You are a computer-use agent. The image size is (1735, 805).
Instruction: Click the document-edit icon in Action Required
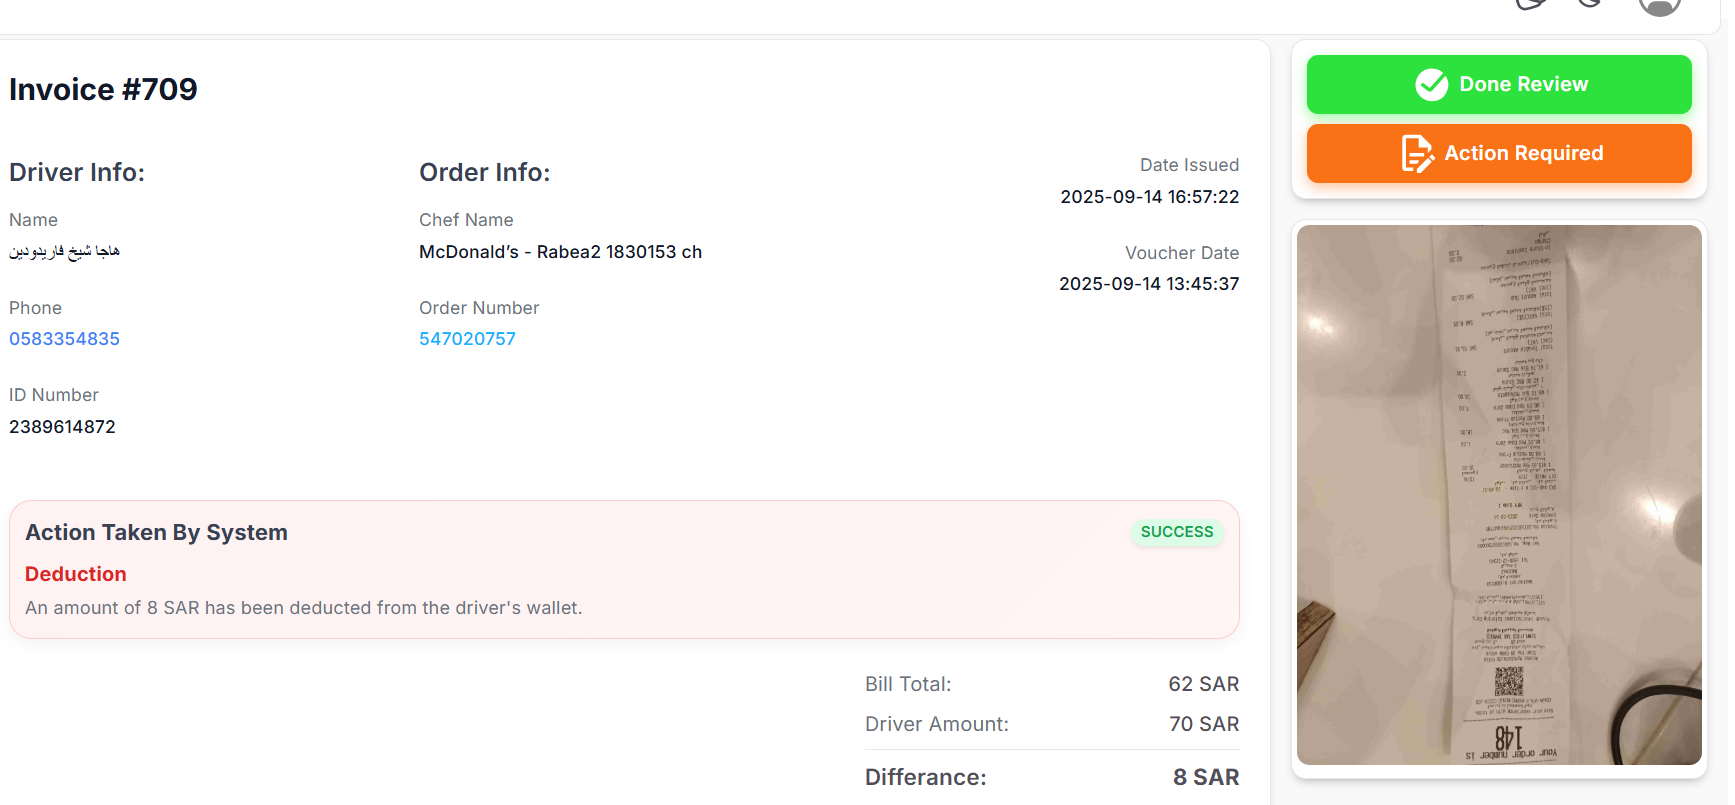[1417, 153]
